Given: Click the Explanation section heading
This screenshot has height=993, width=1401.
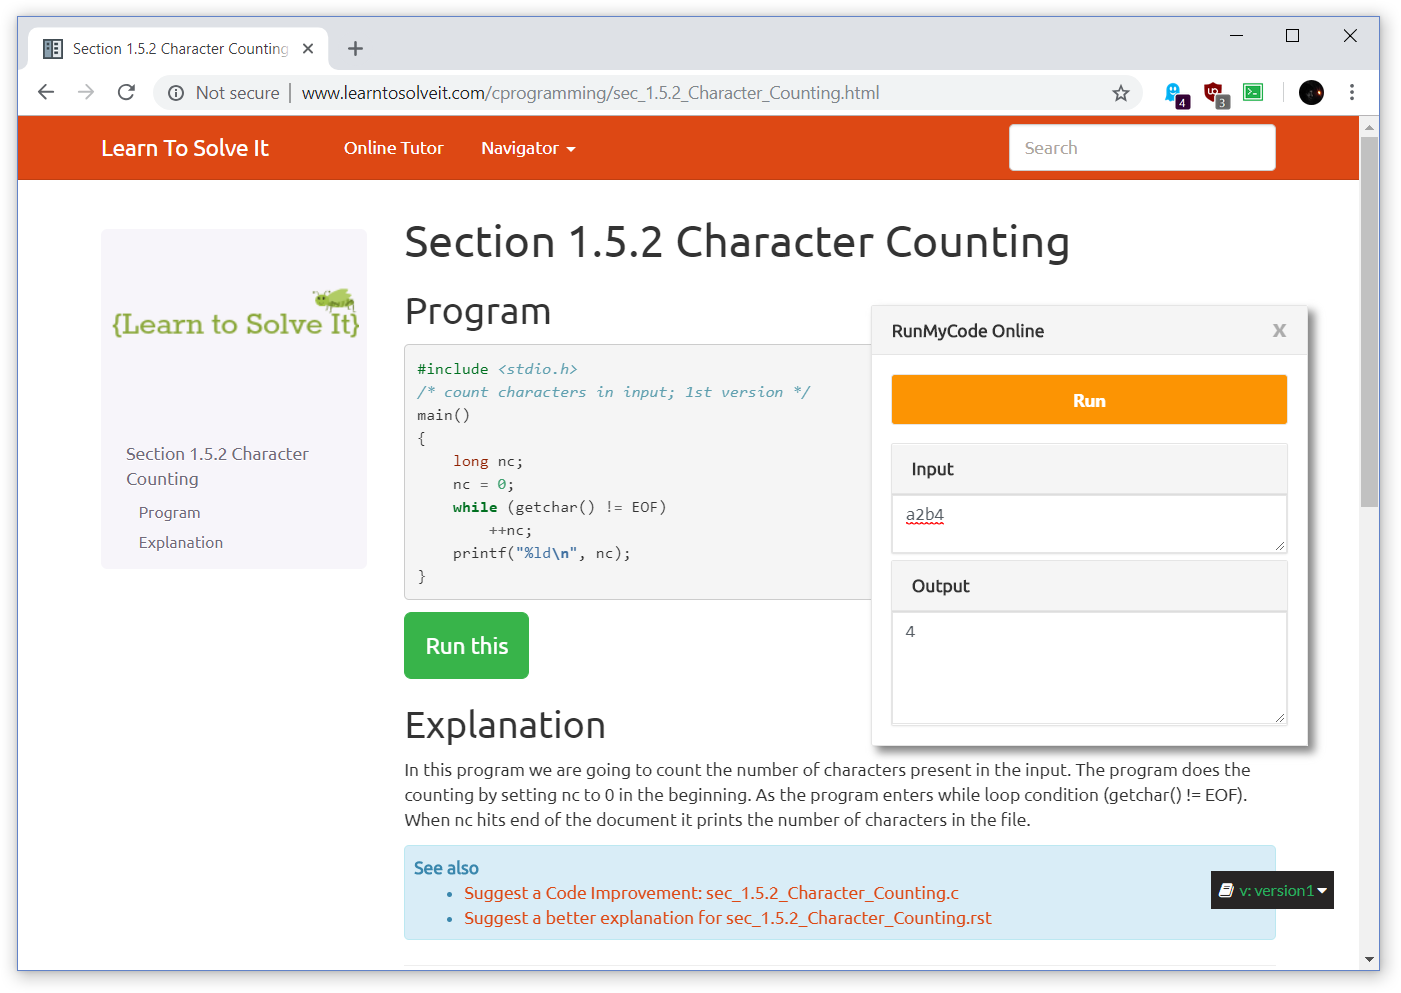Looking at the screenshot, I should pos(505,725).
